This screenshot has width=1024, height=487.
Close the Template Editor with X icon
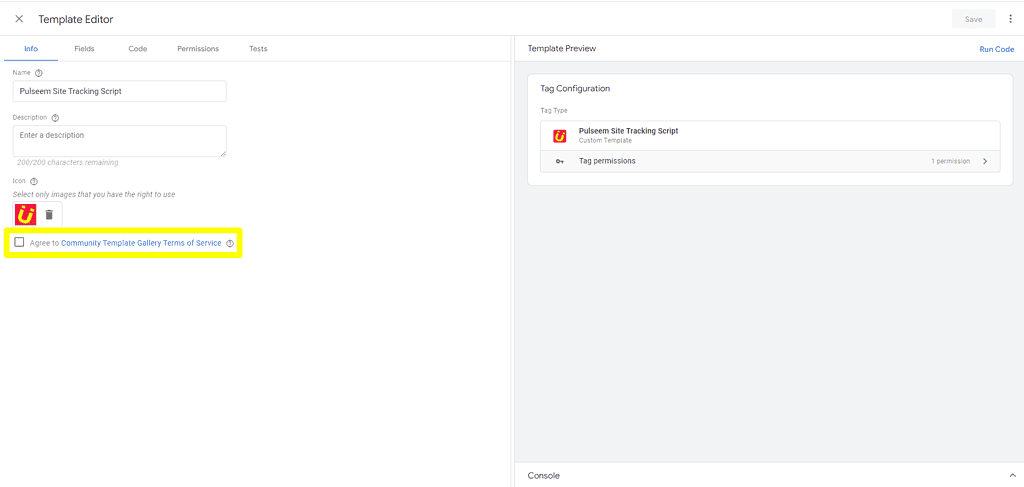pyautogui.click(x=19, y=19)
